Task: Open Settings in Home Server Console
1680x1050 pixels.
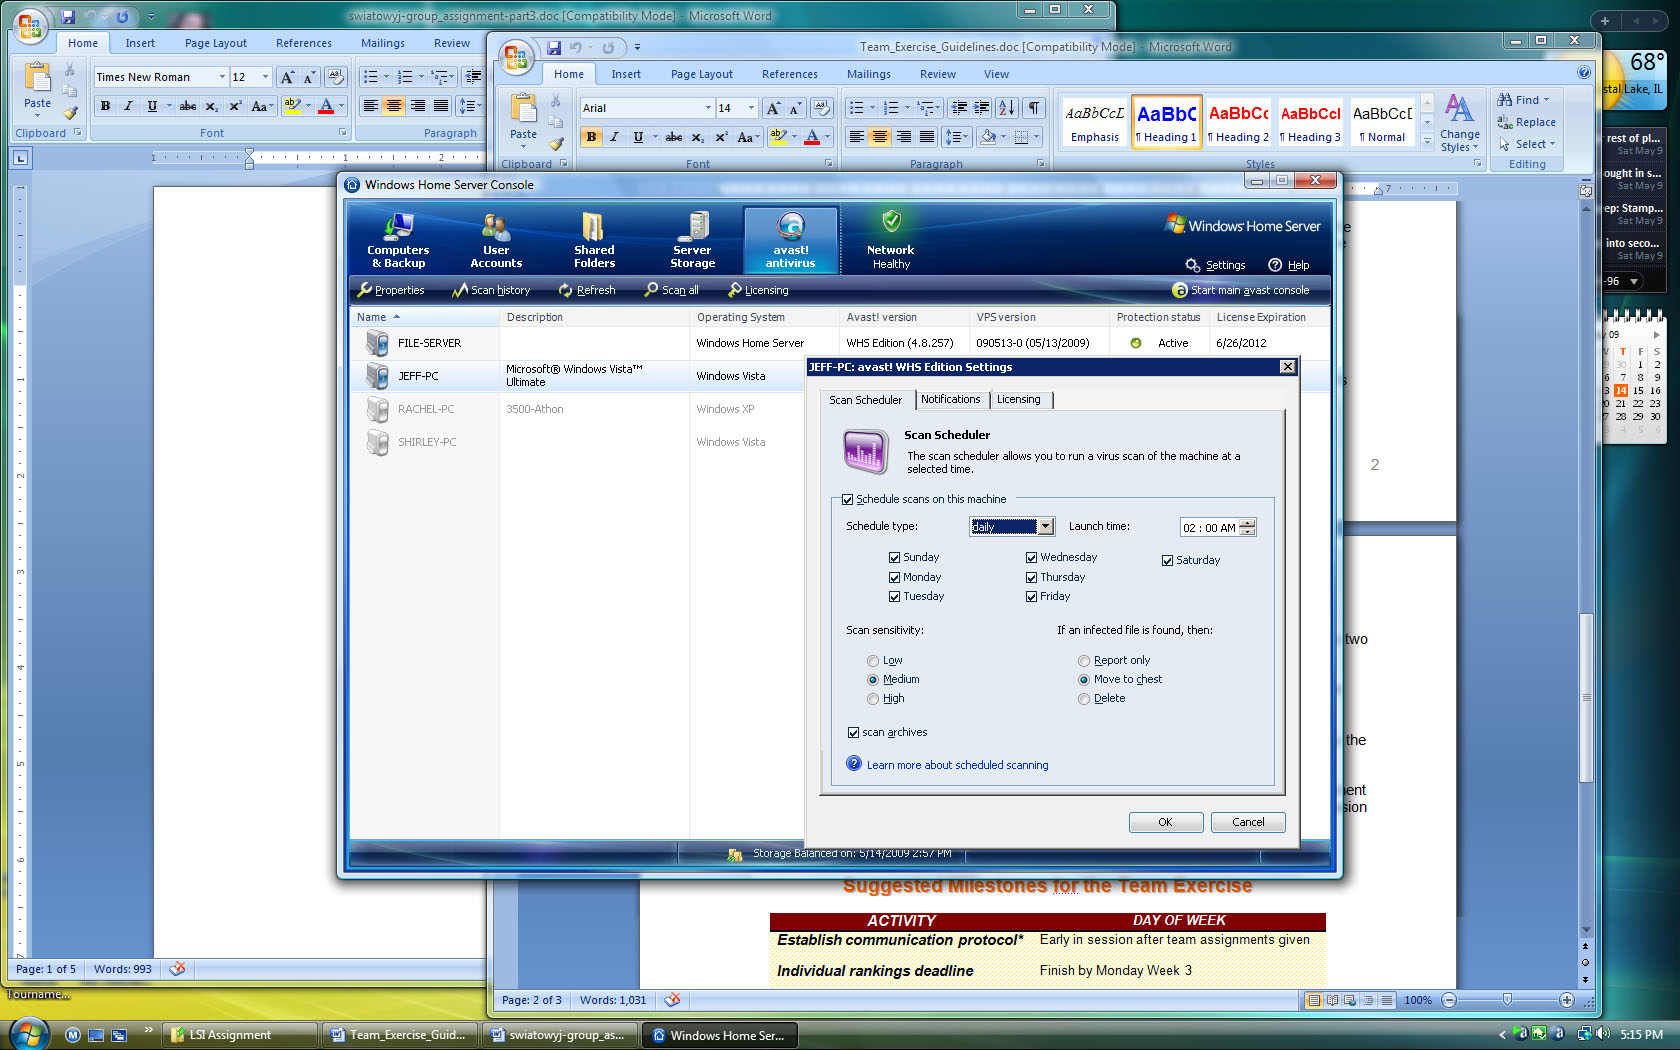Action: [x=1215, y=265]
